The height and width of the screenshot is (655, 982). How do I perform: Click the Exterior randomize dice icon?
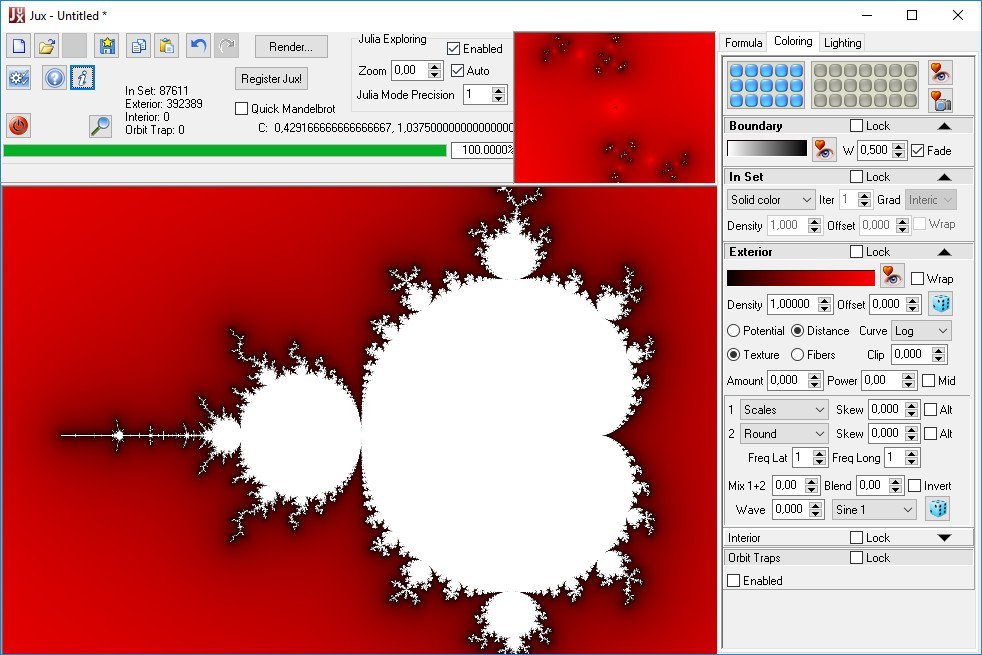[939, 304]
